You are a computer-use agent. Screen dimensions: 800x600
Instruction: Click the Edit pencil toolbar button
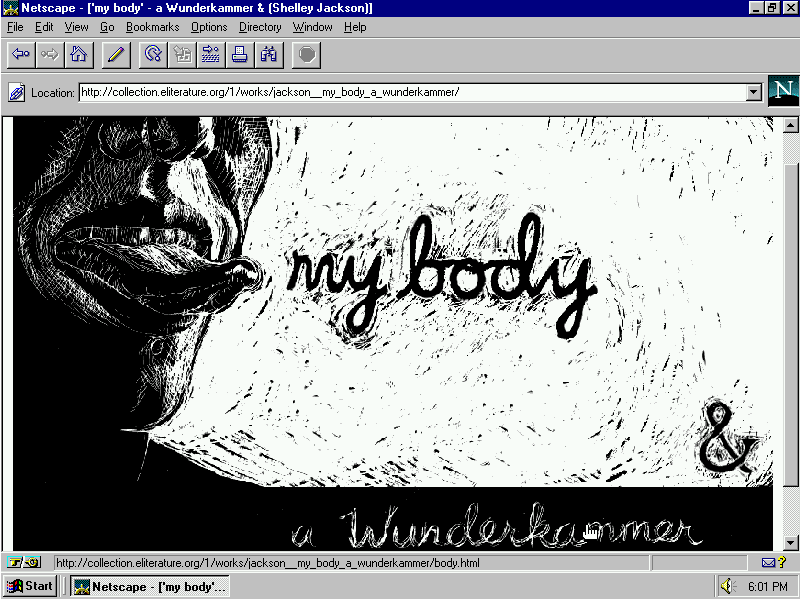click(116, 54)
